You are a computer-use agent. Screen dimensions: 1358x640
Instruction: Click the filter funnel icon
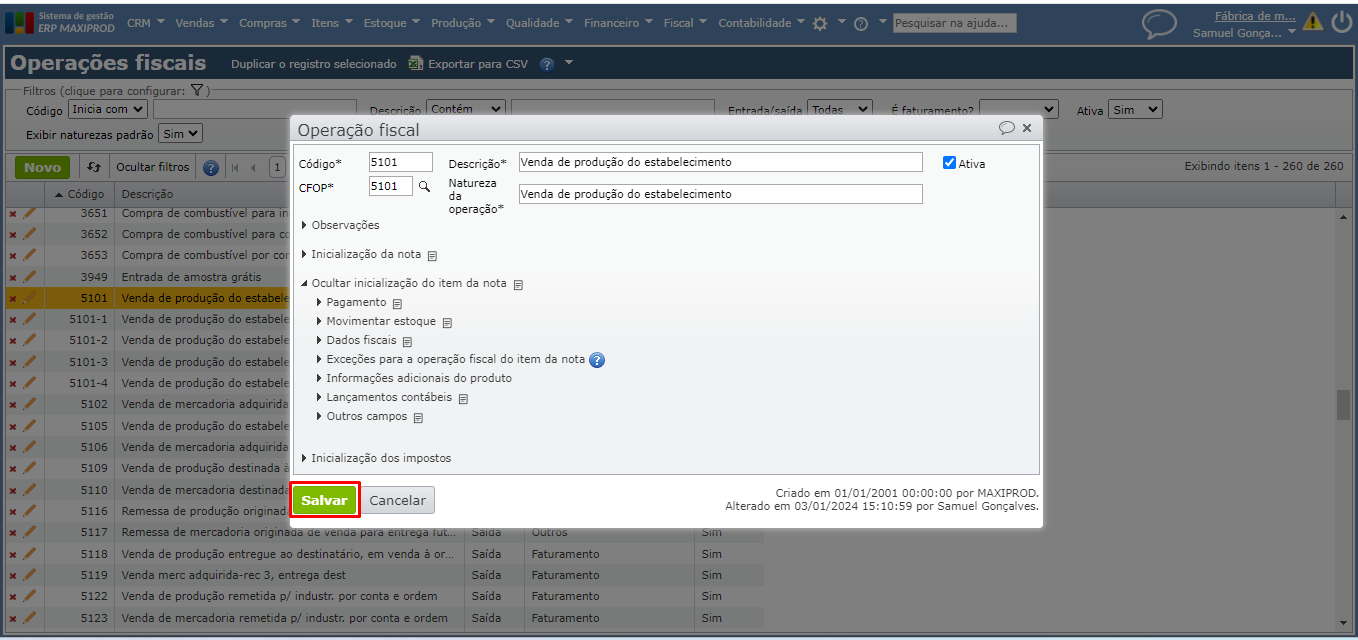pyautogui.click(x=198, y=91)
